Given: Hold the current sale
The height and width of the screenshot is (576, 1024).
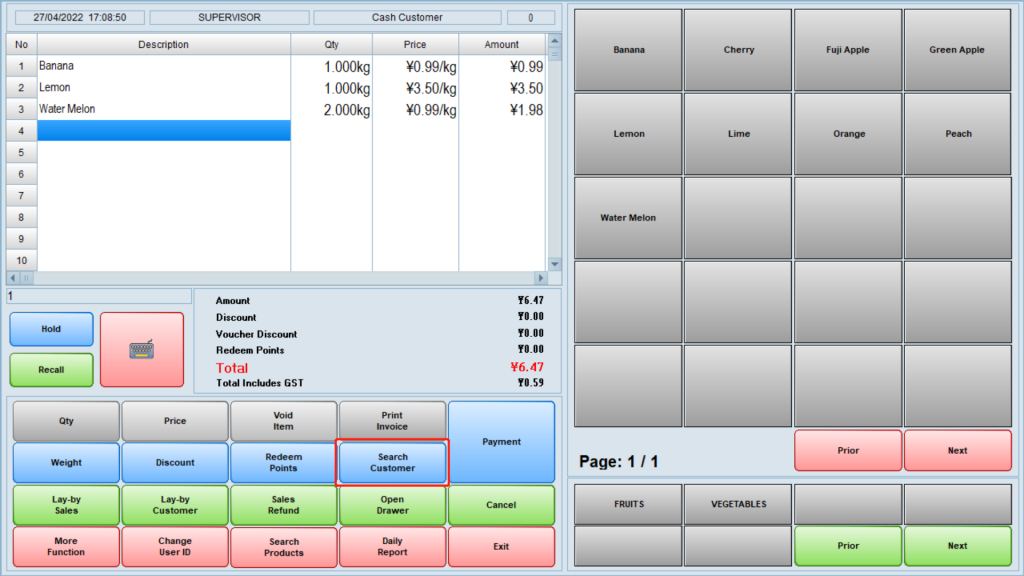Looking at the screenshot, I should pyautogui.click(x=51, y=329).
